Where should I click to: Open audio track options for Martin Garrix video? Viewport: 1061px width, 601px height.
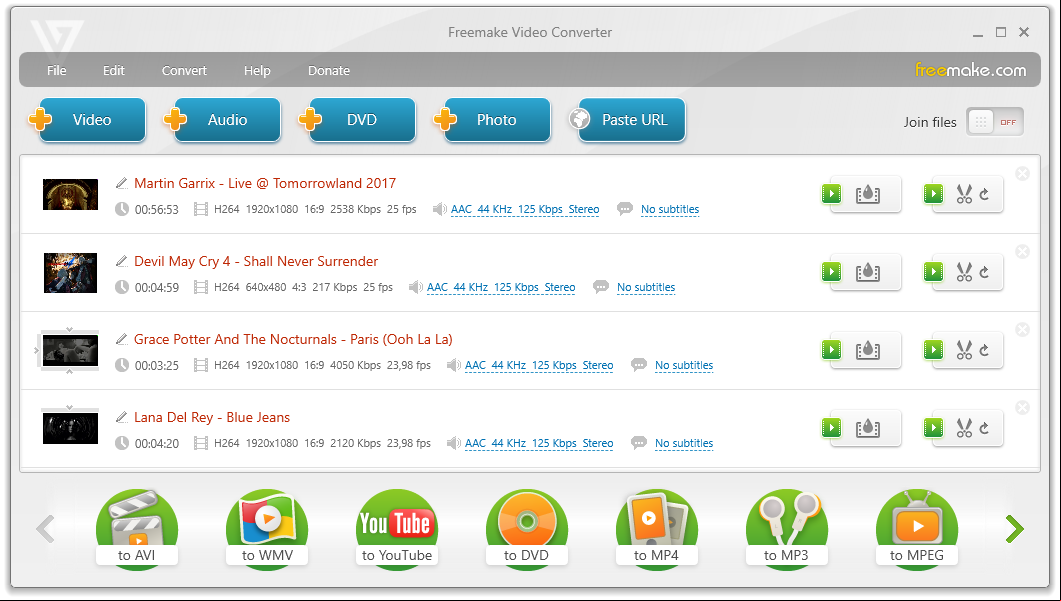(x=525, y=209)
